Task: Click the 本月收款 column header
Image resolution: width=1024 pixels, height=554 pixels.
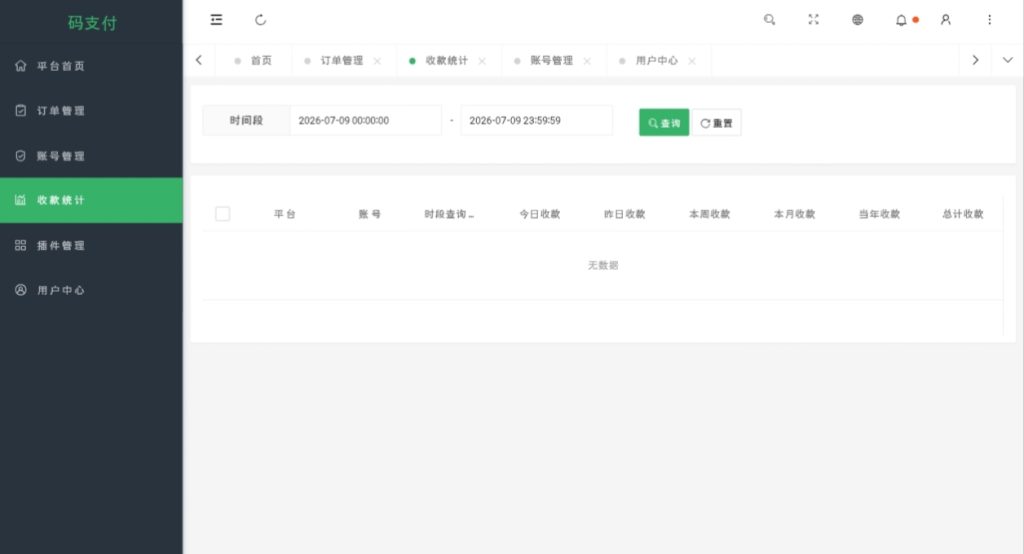Action: (794, 214)
